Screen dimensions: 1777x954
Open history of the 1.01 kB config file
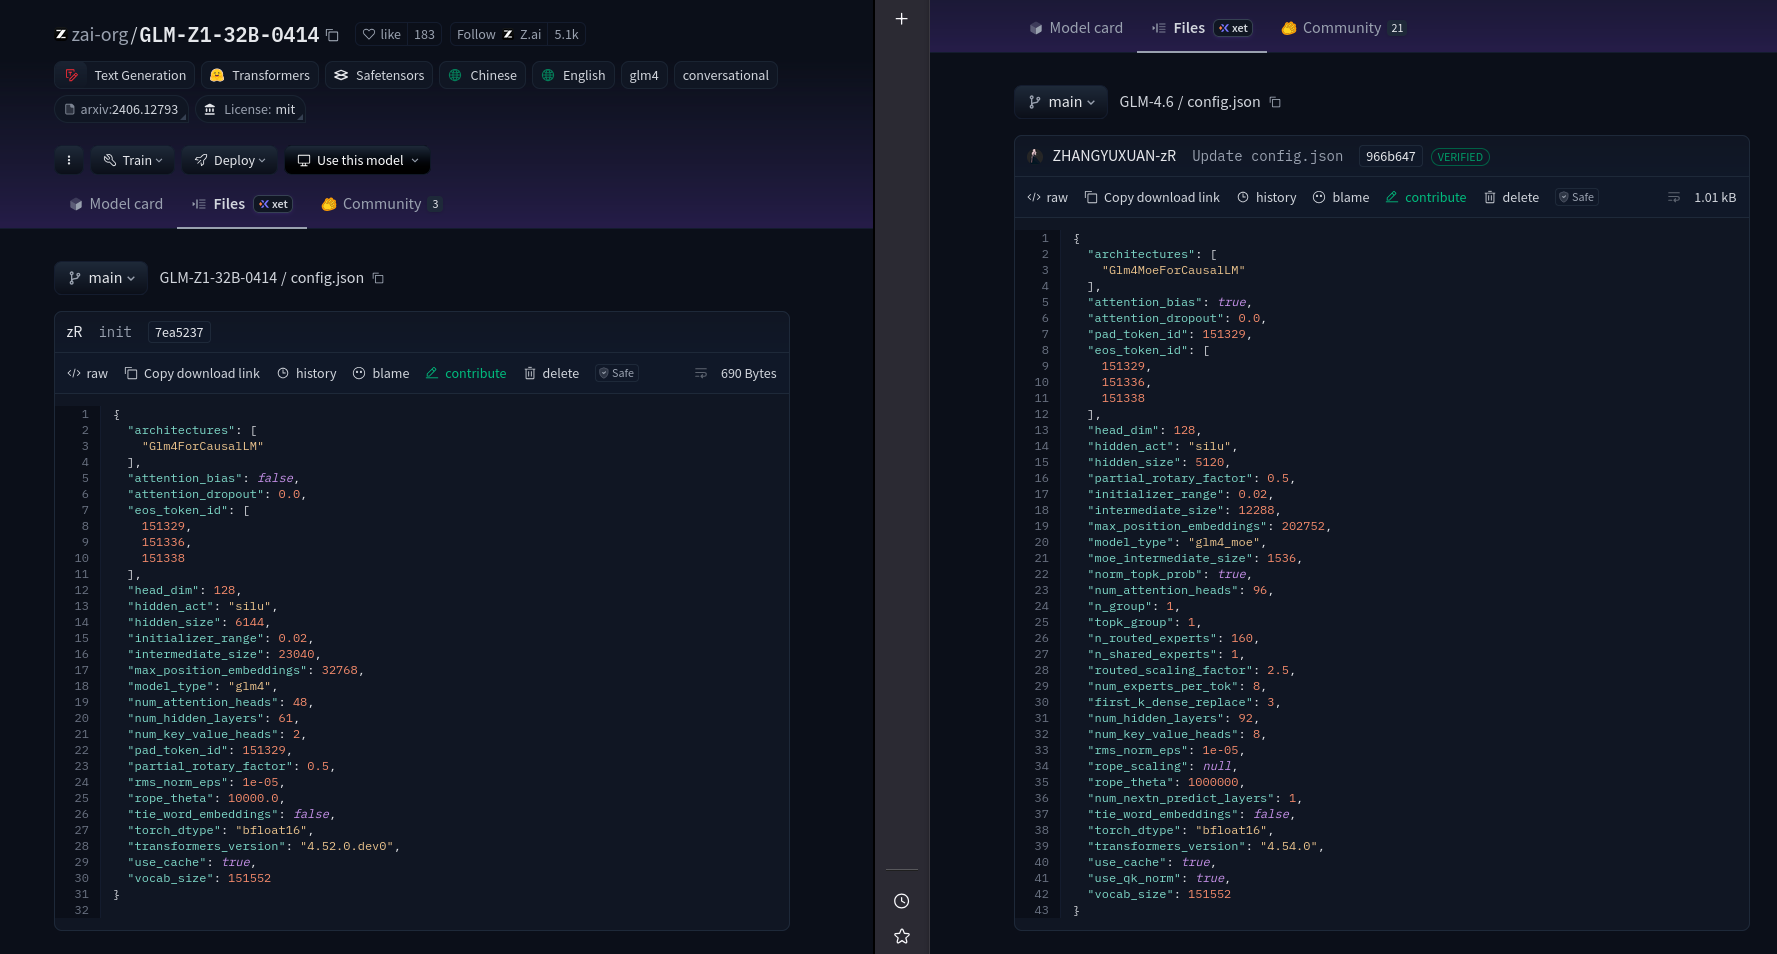coord(1267,197)
